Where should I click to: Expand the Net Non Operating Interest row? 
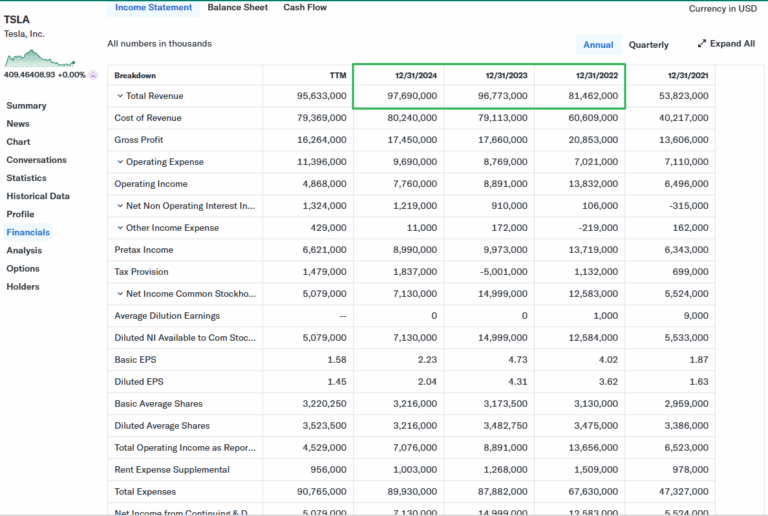[120, 206]
